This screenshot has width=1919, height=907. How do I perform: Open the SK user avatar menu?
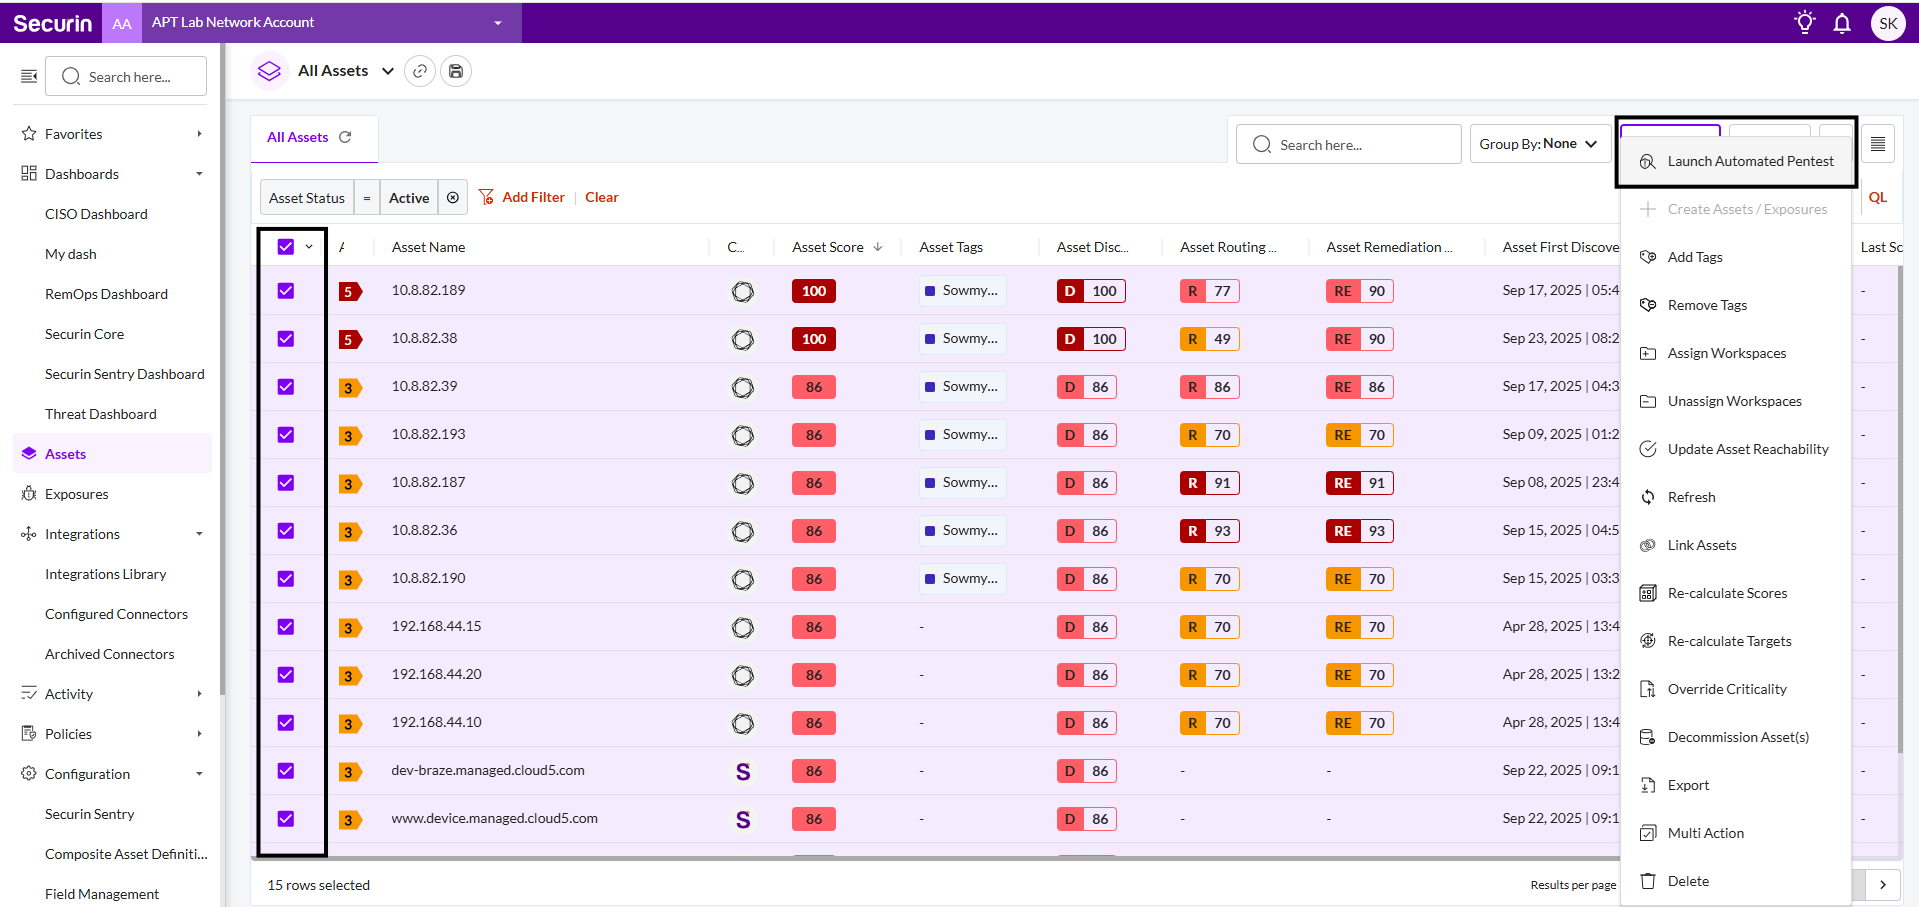pyautogui.click(x=1888, y=23)
